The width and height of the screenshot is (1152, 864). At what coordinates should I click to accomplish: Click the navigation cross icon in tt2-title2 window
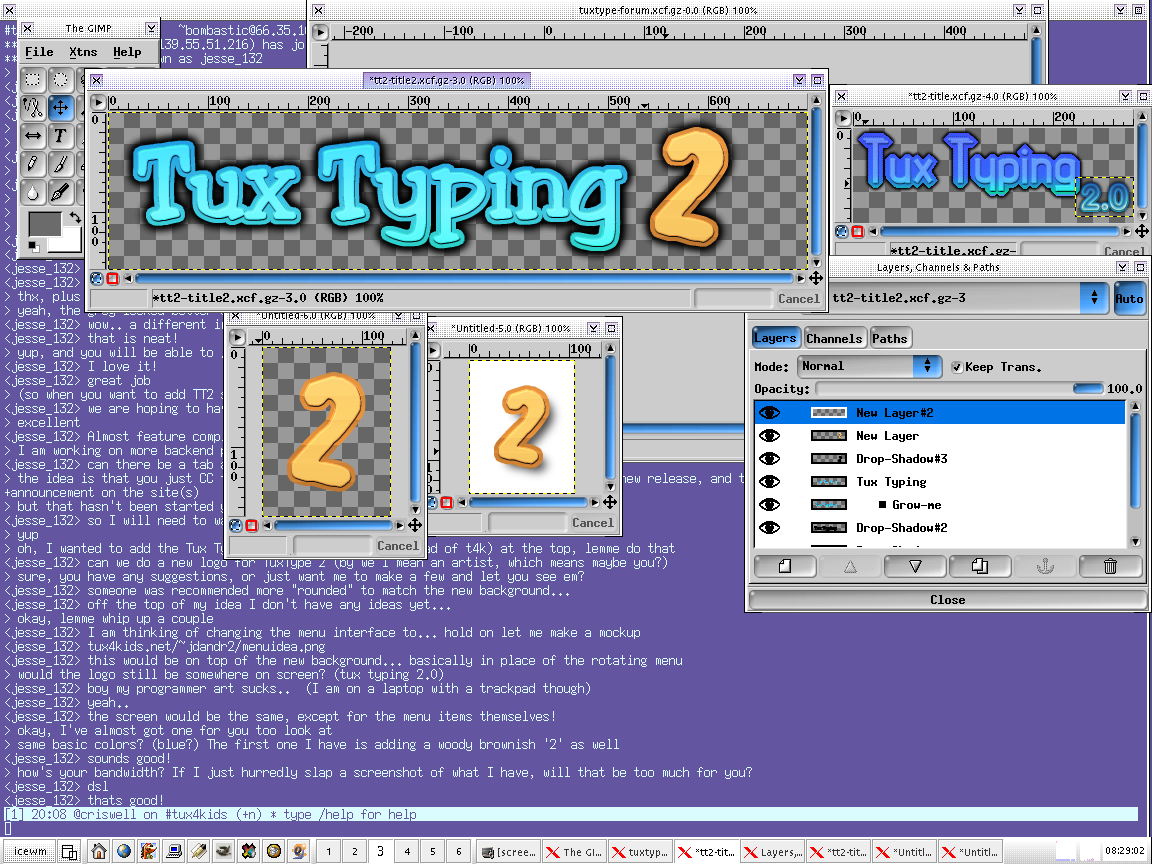click(816, 278)
